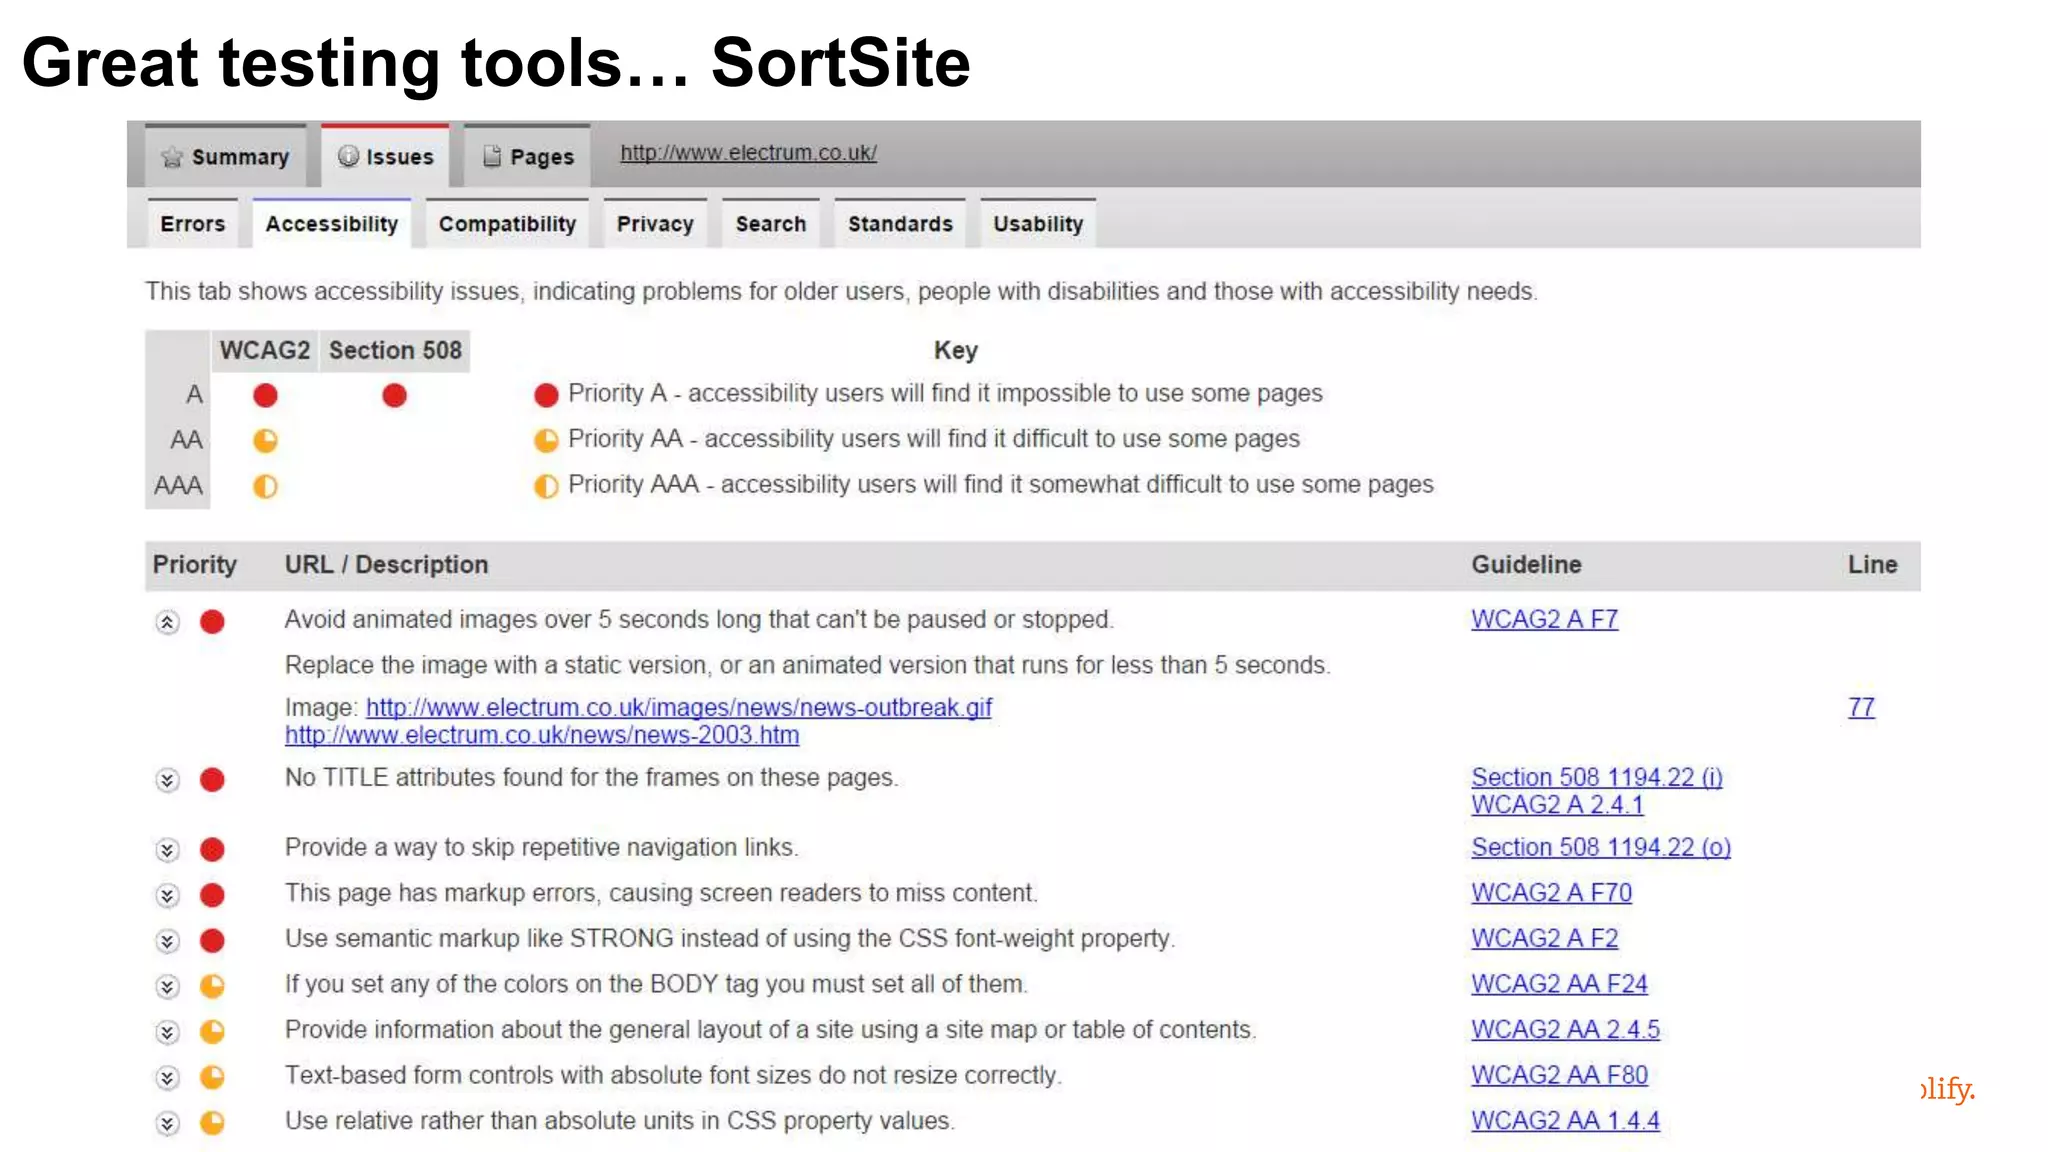The image size is (2048, 1152).
Task: Click the Priority AA orange key icon
Action: [546, 440]
